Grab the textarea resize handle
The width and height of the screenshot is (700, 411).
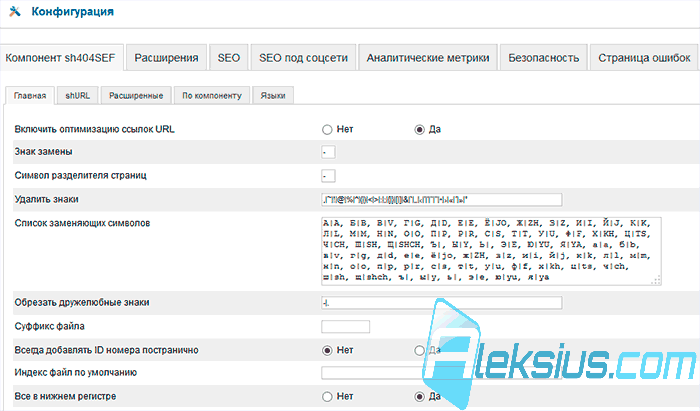click(656, 280)
